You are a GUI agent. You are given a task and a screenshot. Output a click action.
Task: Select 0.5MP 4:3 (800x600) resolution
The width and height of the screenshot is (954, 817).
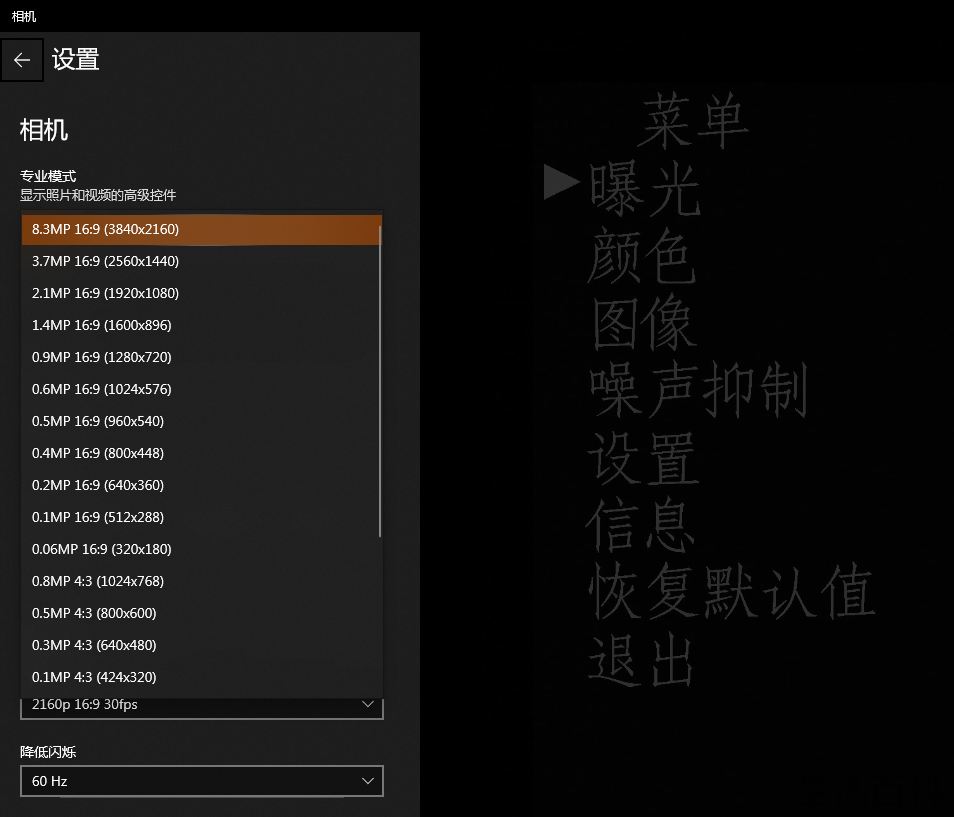click(201, 613)
